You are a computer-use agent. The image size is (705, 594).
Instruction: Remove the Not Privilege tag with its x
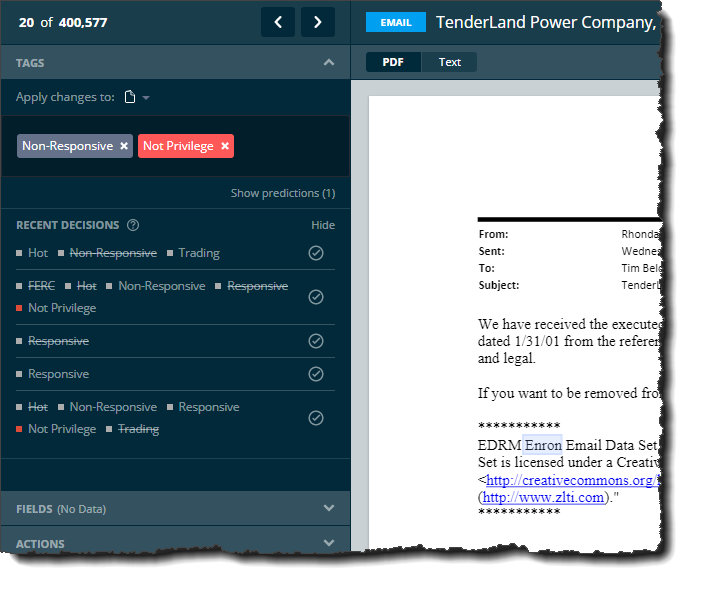[x=225, y=146]
